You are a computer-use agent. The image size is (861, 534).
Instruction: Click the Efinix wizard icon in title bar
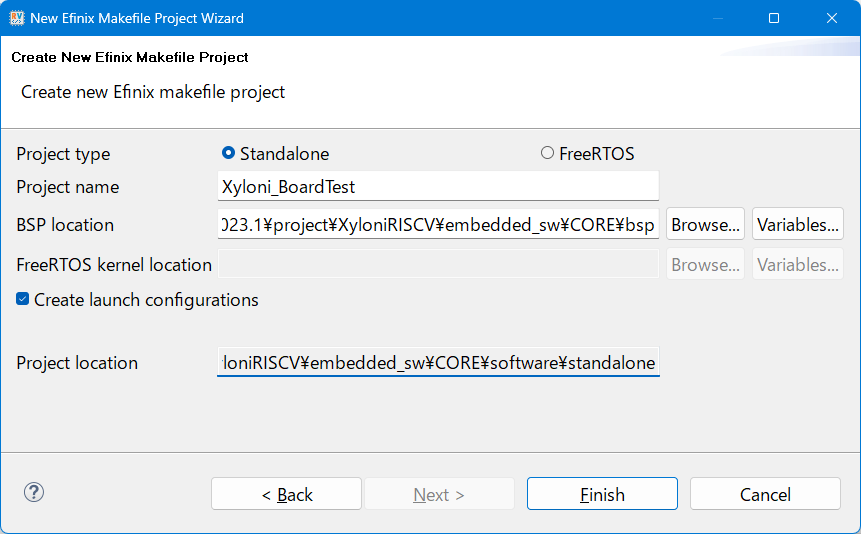pos(16,18)
